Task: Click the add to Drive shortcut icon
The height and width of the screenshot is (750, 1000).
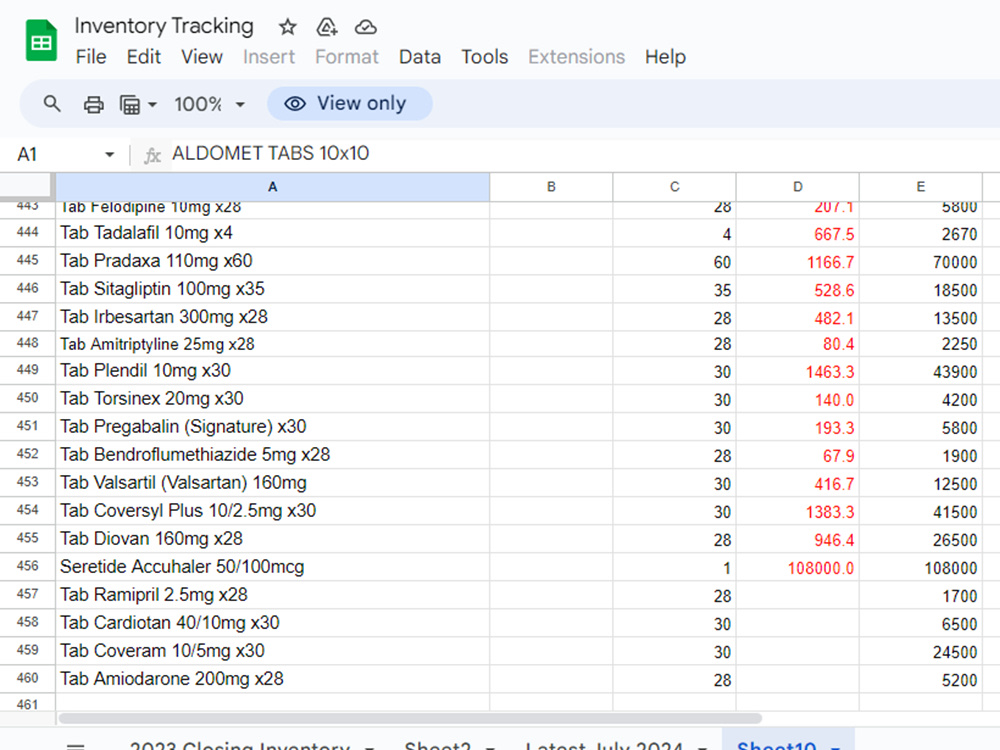Action: click(327, 27)
